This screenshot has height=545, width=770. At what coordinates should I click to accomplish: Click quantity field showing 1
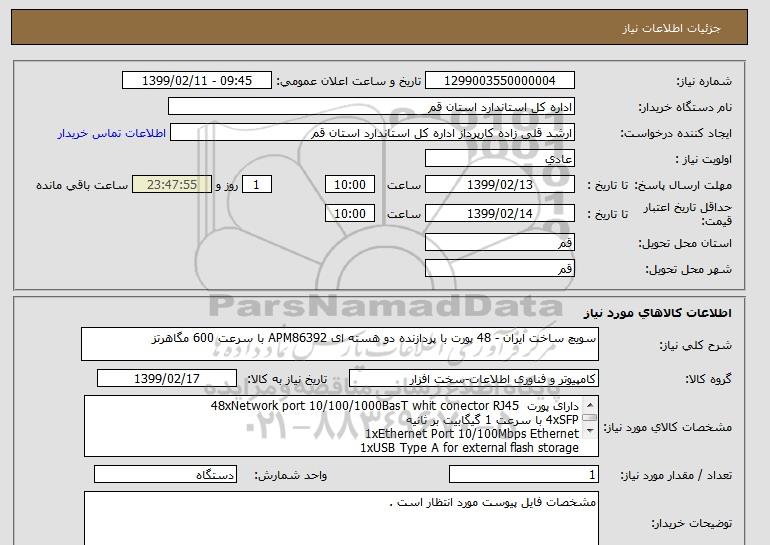click(523, 474)
